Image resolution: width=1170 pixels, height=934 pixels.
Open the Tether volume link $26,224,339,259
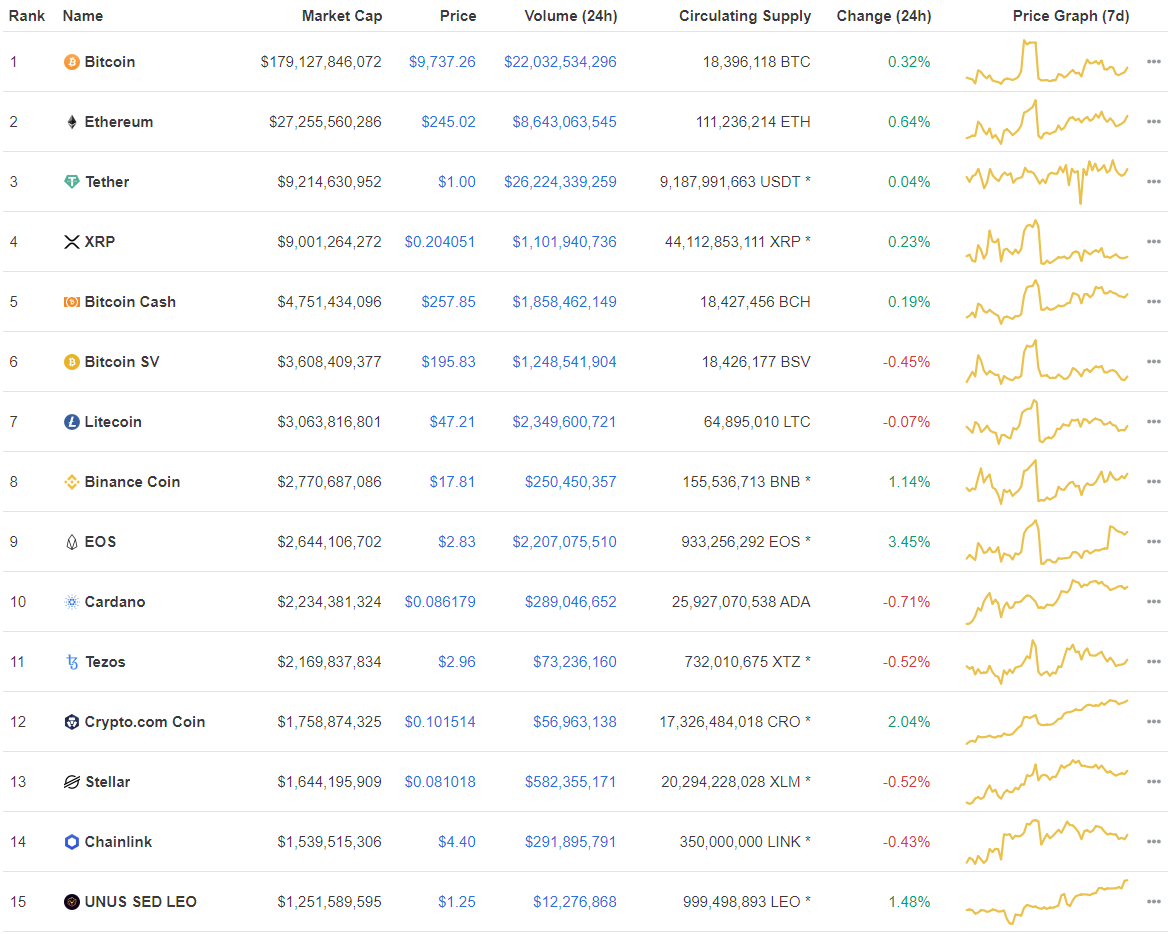coord(560,182)
